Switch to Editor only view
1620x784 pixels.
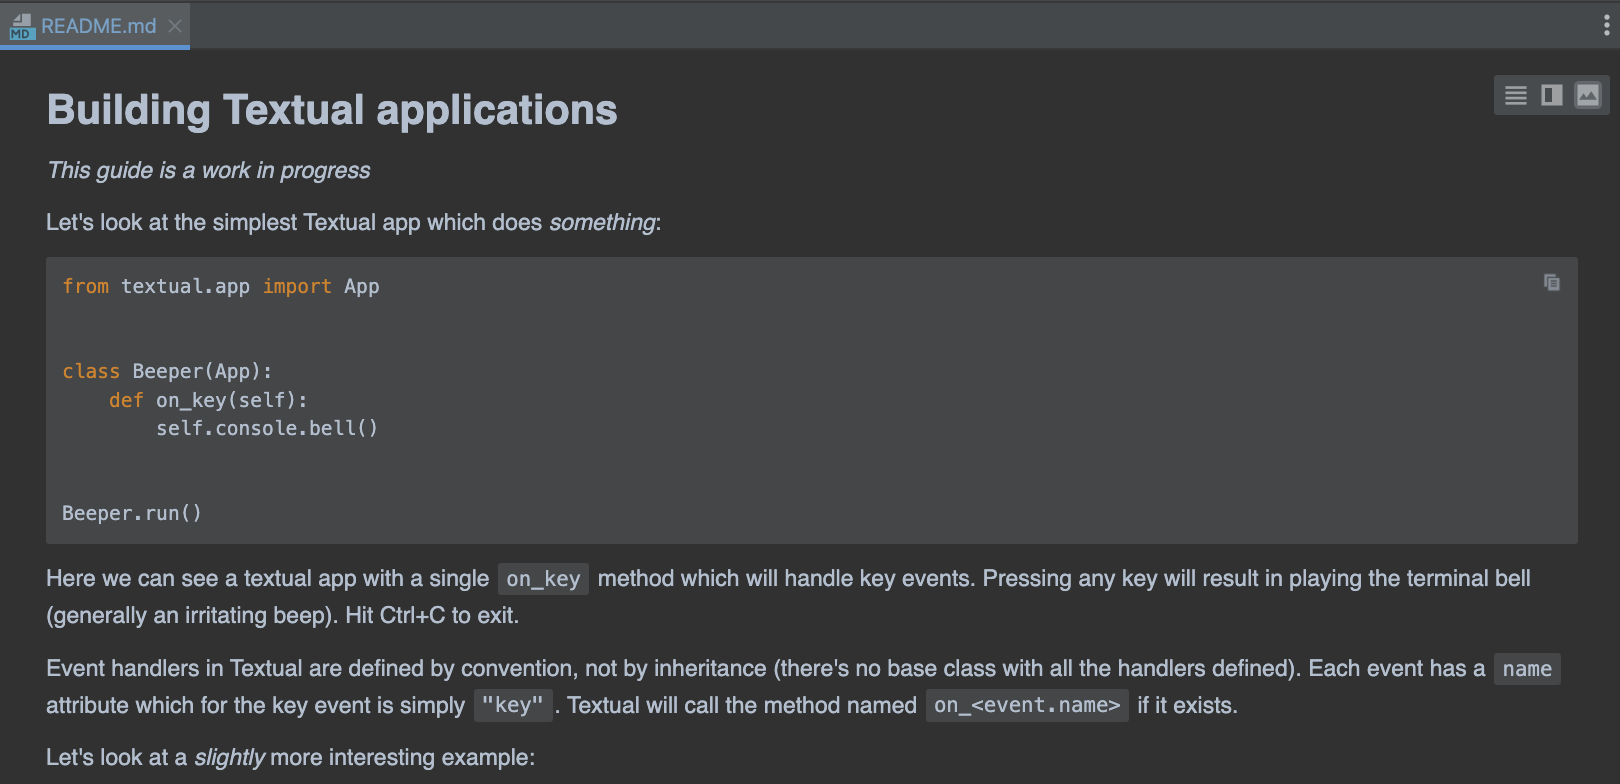1516,95
